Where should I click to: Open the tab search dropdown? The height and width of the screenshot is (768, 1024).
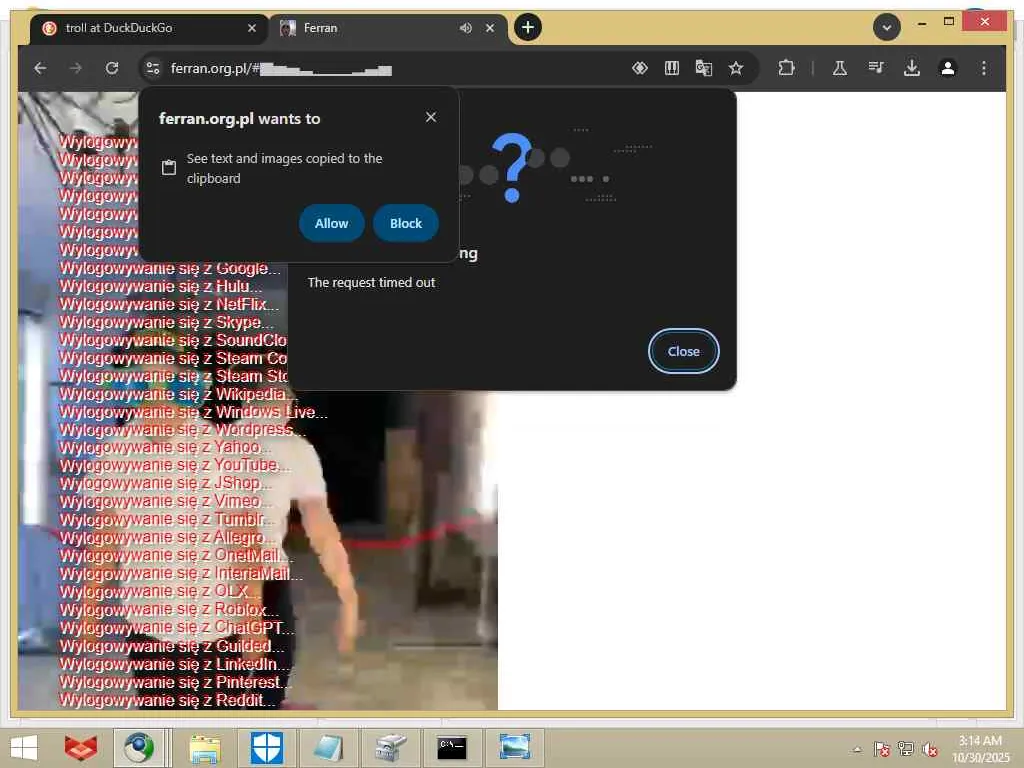886,27
